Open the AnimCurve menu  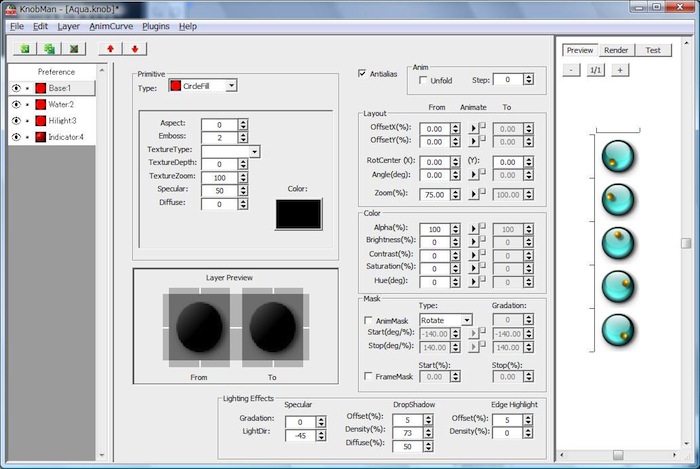(x=110, y=26)
